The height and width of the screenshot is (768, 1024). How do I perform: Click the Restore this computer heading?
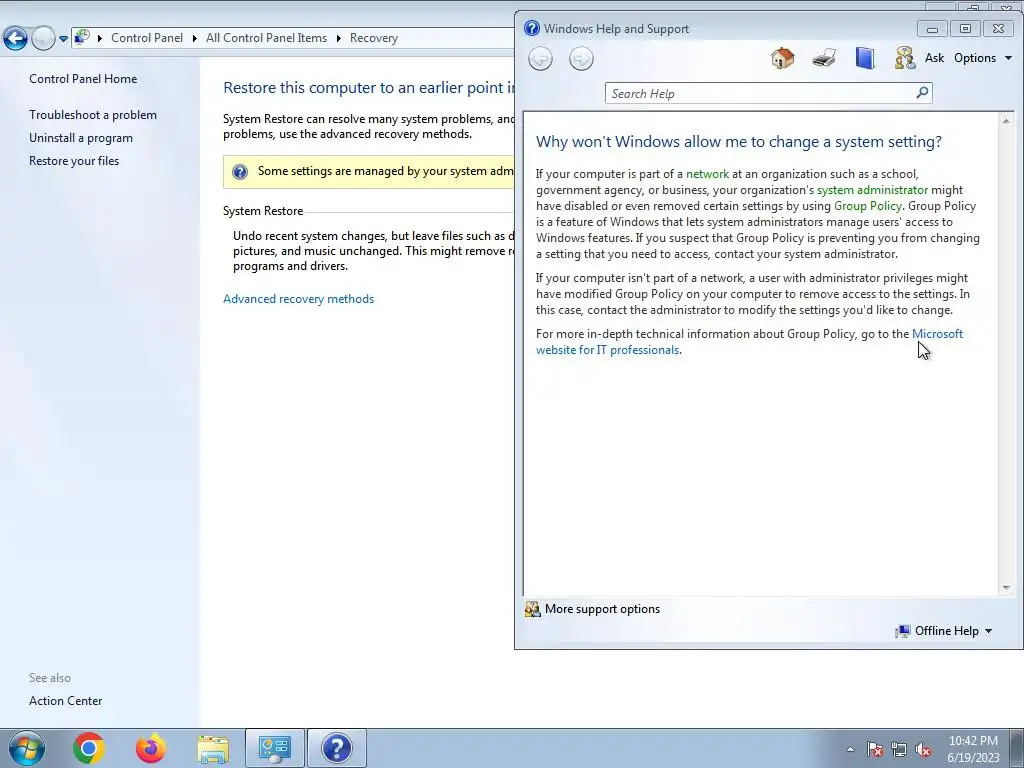pyautogui.click(x=368, y=88)
